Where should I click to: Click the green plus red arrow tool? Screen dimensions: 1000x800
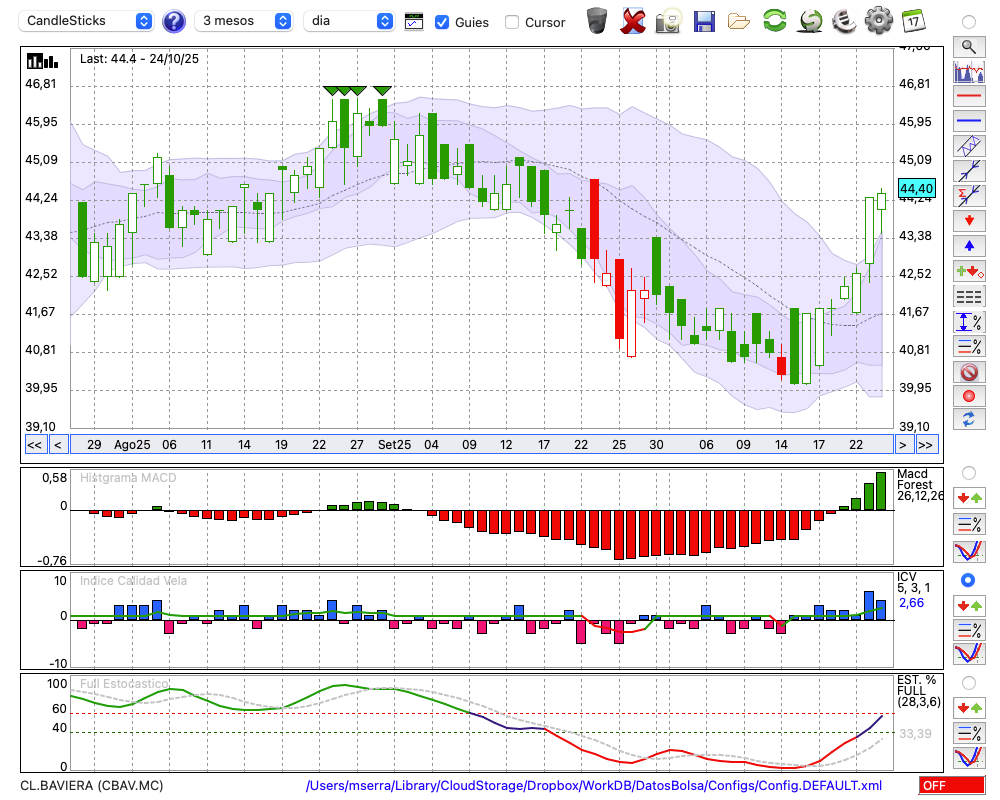(x=969, y=271)
